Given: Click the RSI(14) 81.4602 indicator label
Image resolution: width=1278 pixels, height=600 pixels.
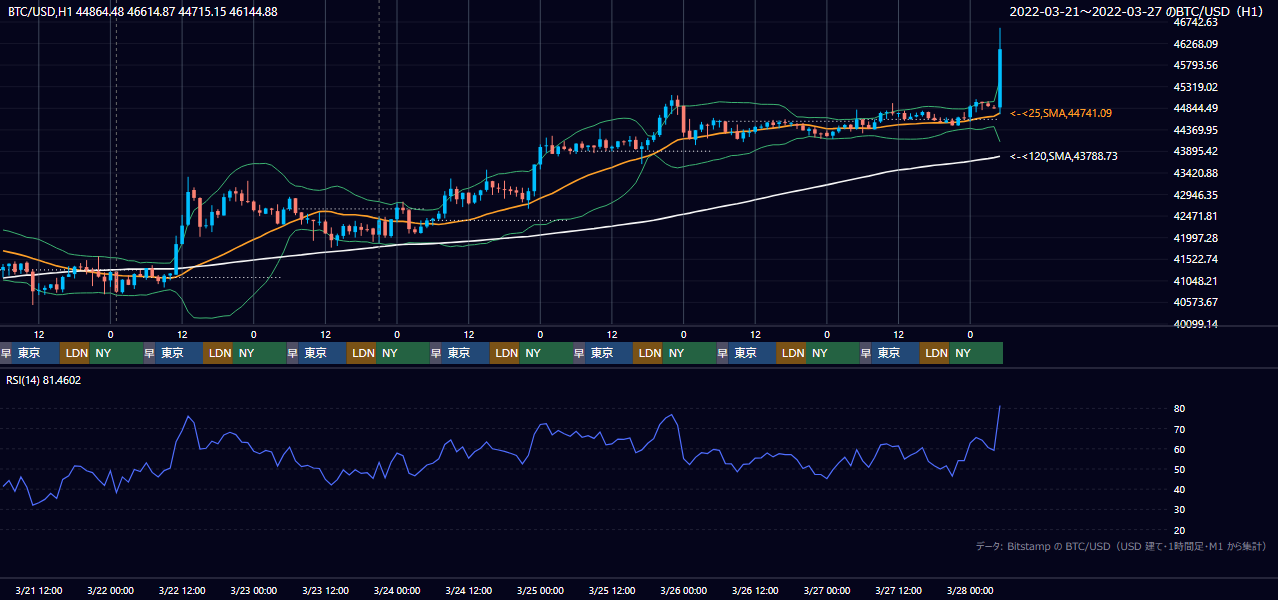Looking at the screenshot, I should pos(45,380).
